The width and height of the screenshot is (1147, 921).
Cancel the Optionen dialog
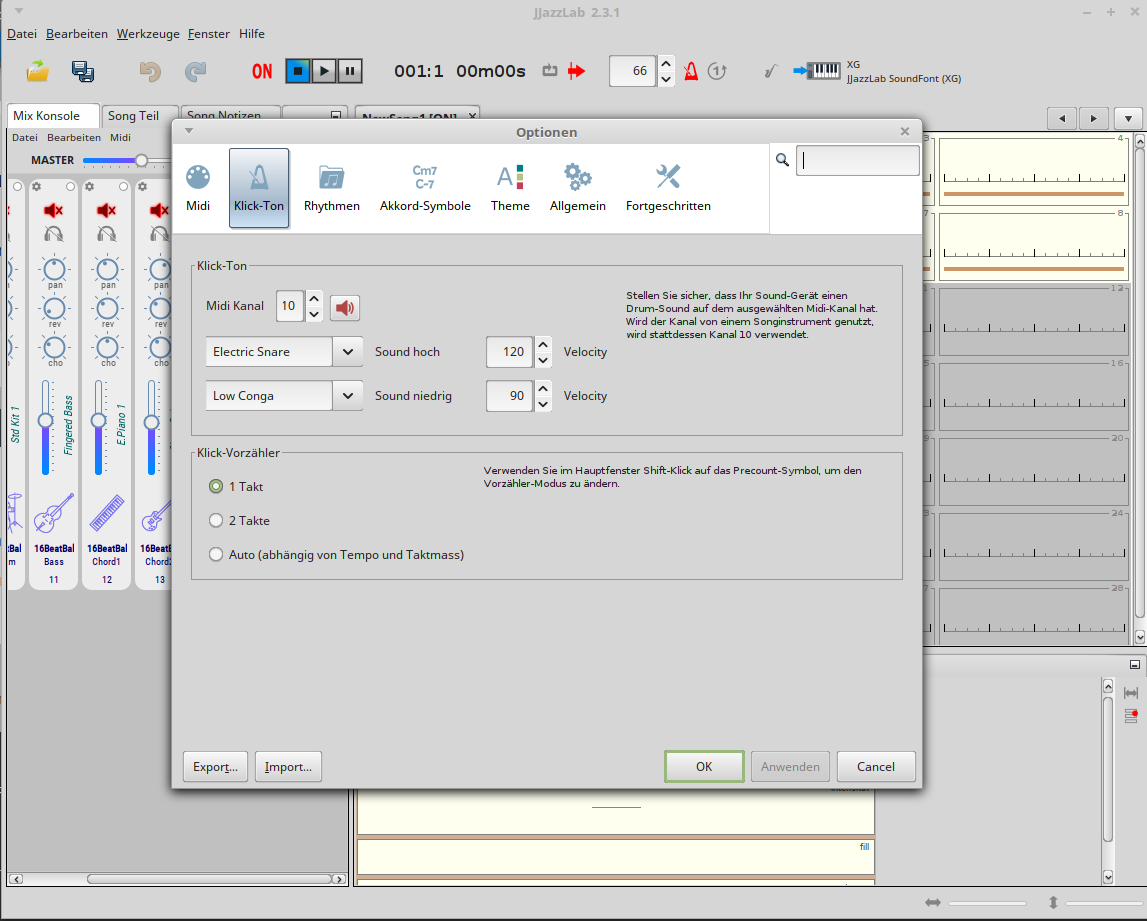[876, 767]
